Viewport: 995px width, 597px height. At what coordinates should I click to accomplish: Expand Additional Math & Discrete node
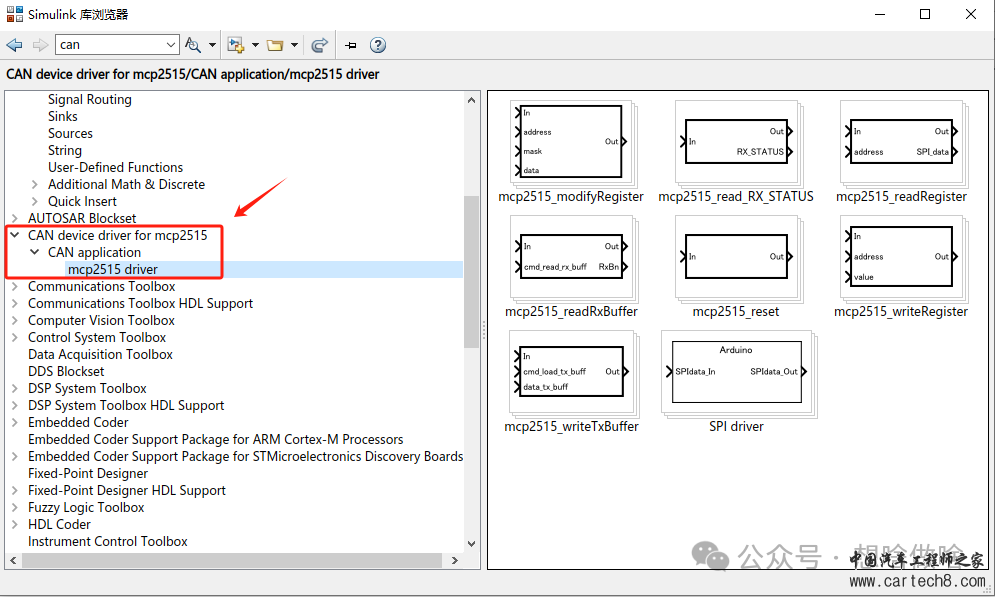(x=35, y=185)
